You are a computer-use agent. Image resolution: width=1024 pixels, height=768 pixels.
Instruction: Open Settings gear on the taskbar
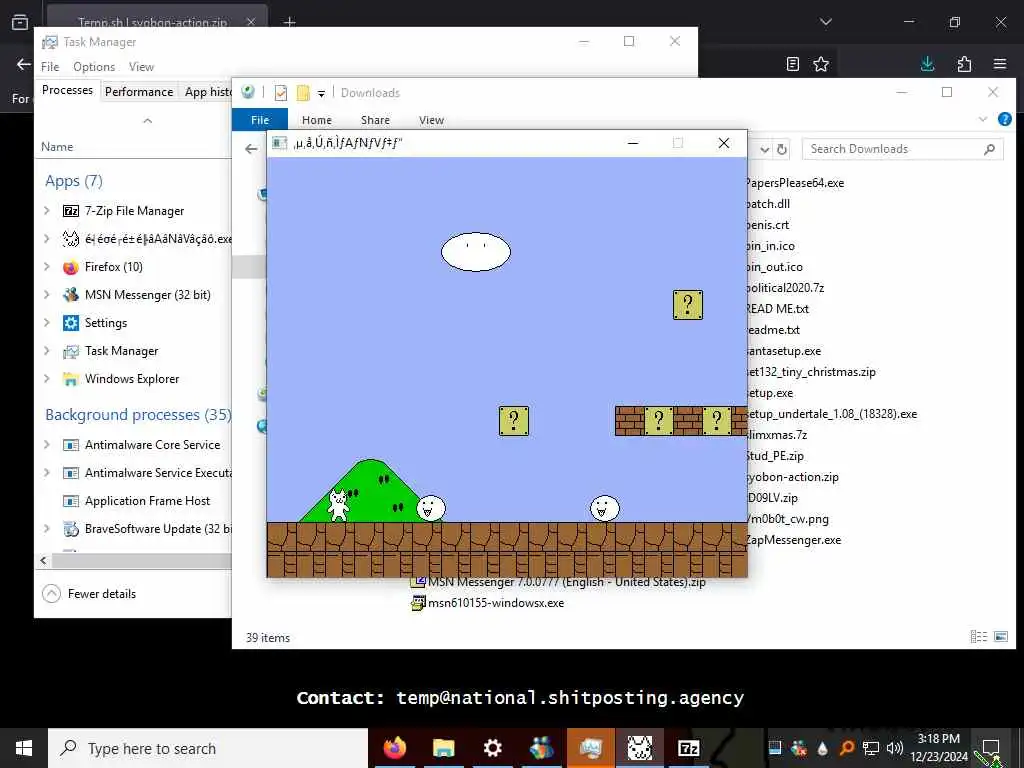[492, 748]
